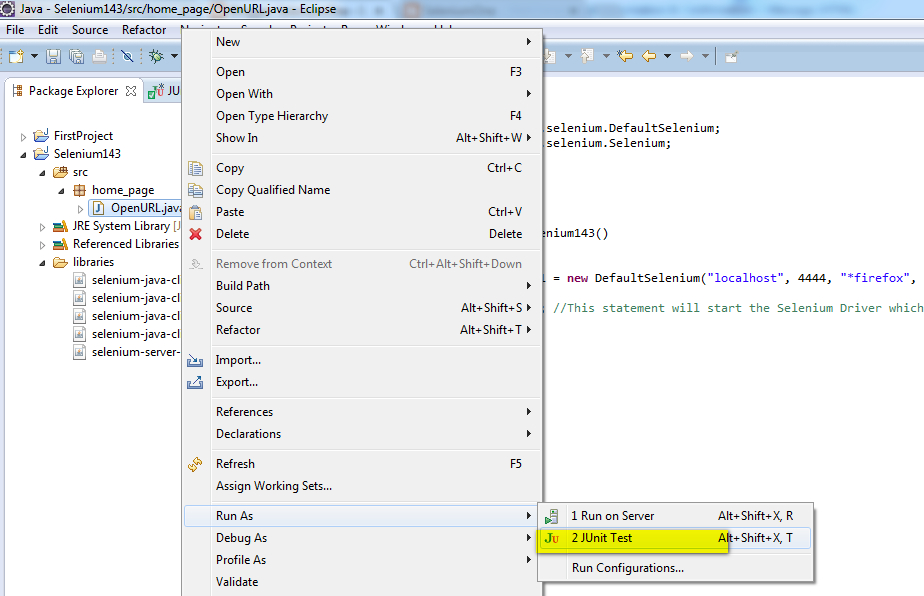Choose 2 JUnit Test

[675, 538]
